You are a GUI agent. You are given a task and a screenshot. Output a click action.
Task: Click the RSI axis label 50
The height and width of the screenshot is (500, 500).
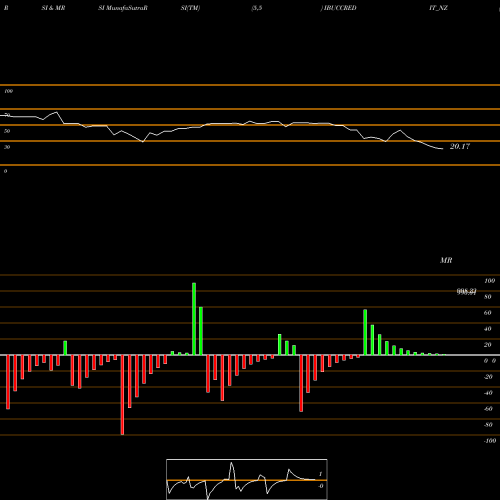(x=7, y=131)
